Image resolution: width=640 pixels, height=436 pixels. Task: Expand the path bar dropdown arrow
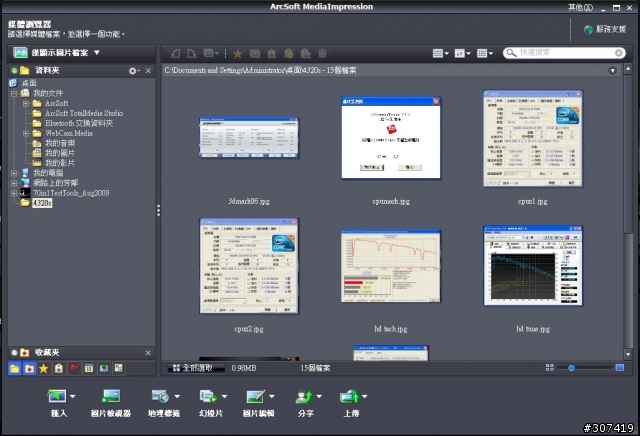point(613,71)
